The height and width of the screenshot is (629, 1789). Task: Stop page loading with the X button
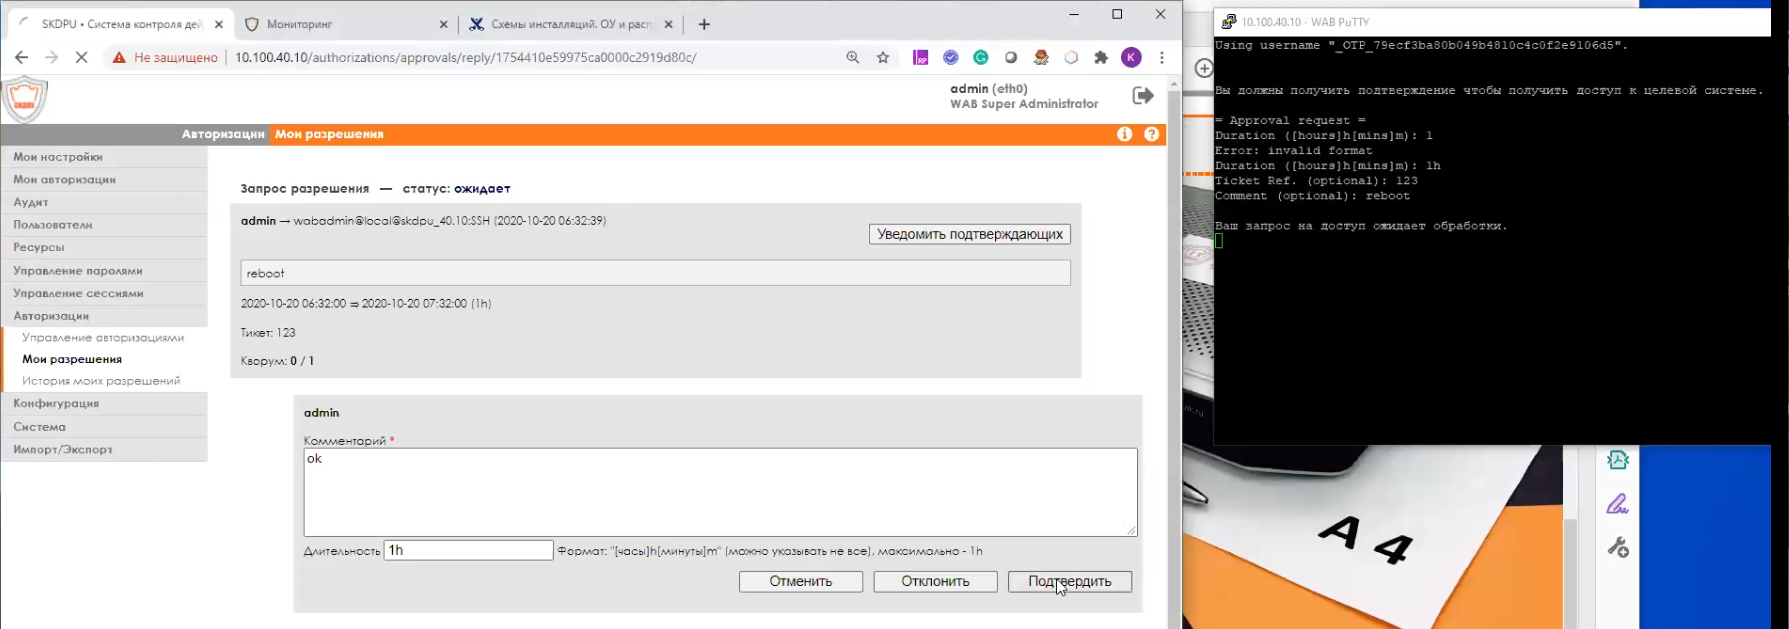[x=82, y=58]
